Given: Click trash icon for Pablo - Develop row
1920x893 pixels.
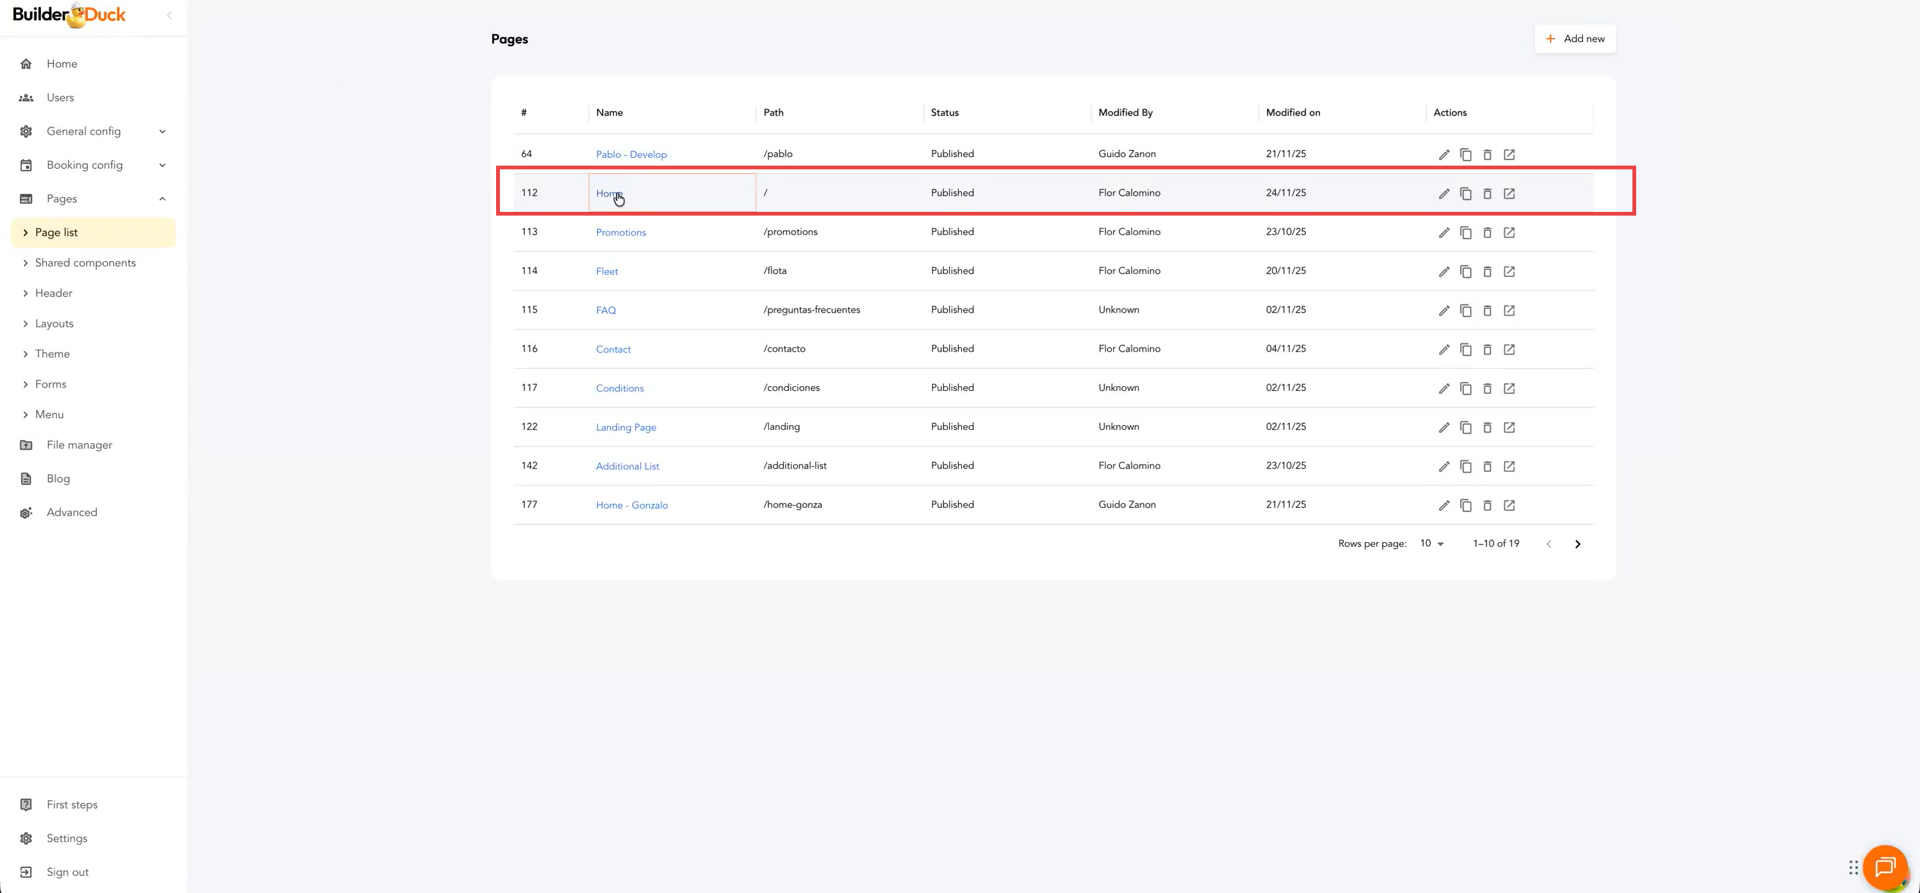Looking at the screenshot, I should 1487,155.
